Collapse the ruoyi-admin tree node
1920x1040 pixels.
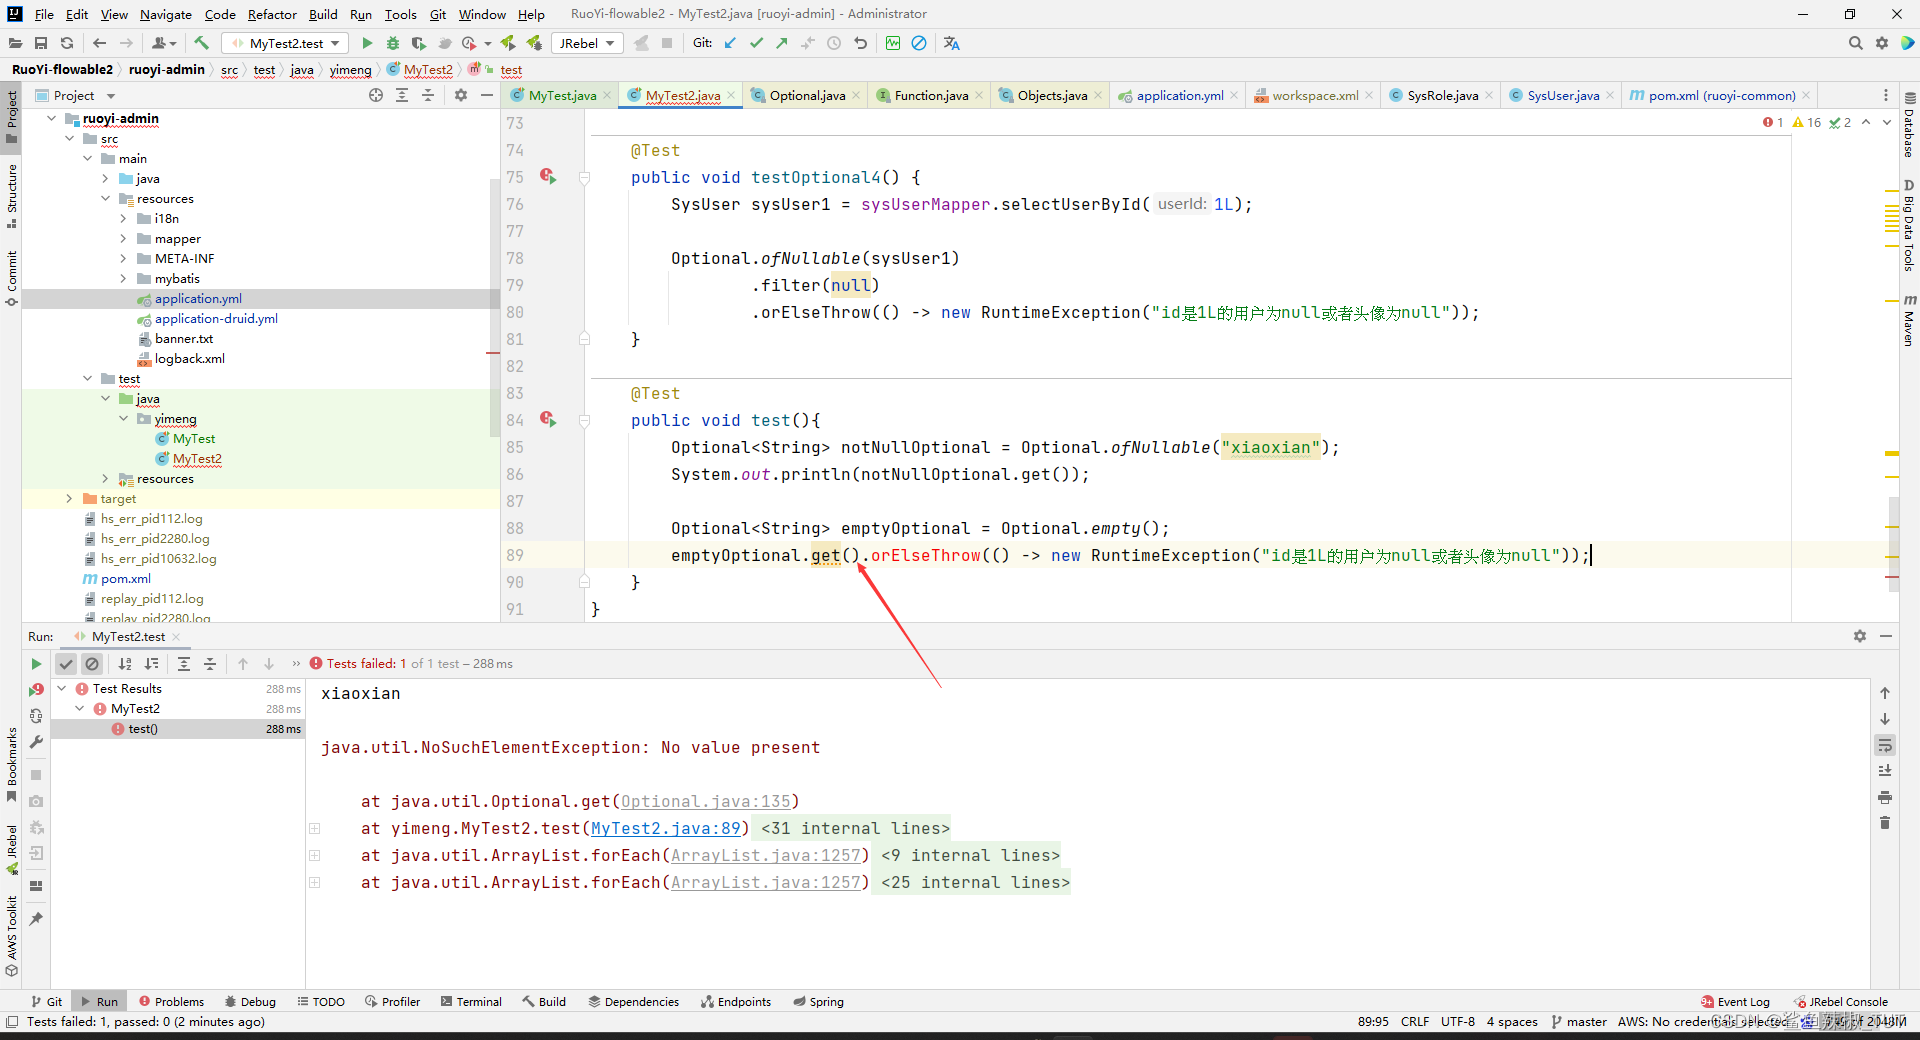tap(52, 118)
